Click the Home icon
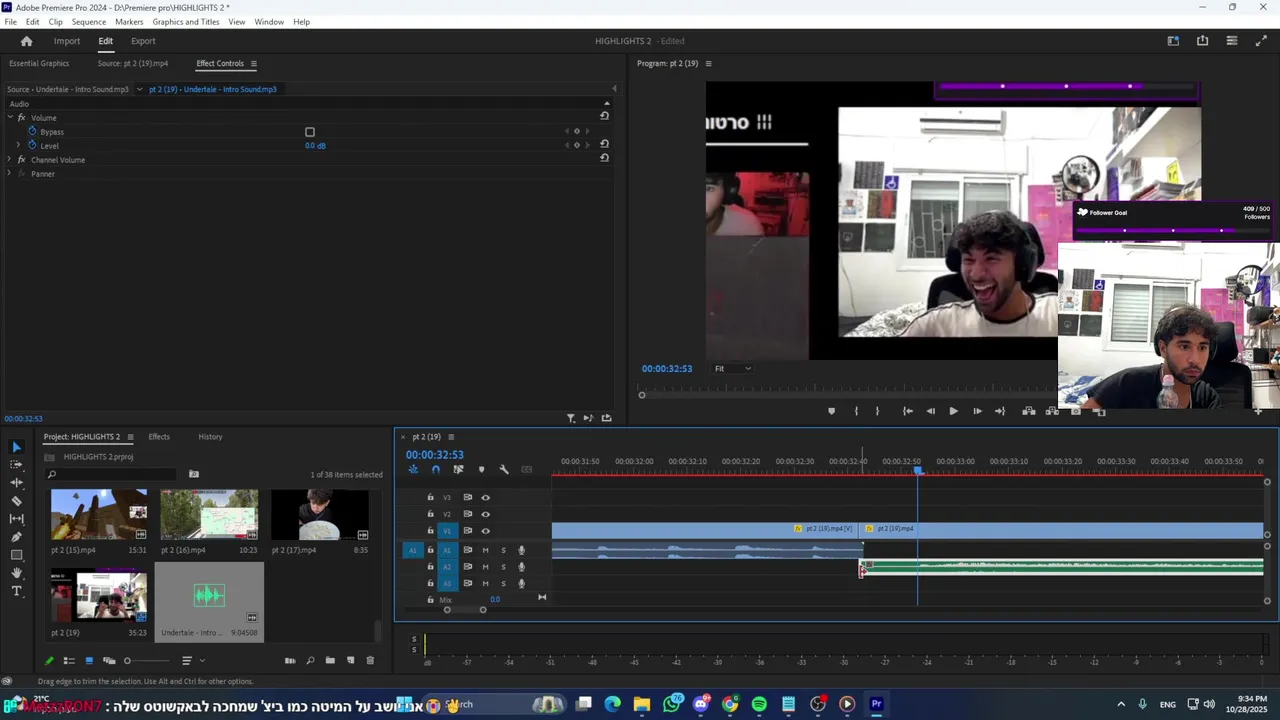Viewport: 1280px width, 720px height. (26, 41)
